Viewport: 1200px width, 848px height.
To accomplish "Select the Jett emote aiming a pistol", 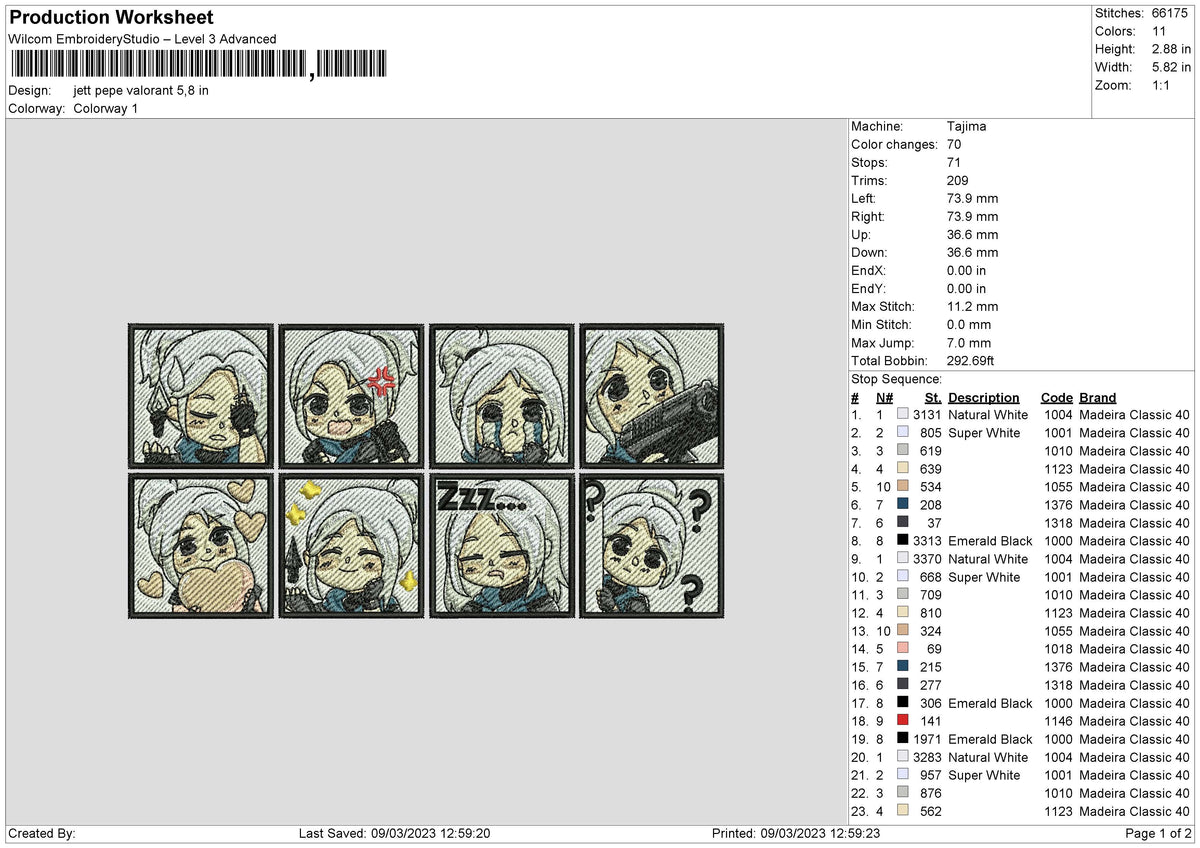I will pos(651,395).
